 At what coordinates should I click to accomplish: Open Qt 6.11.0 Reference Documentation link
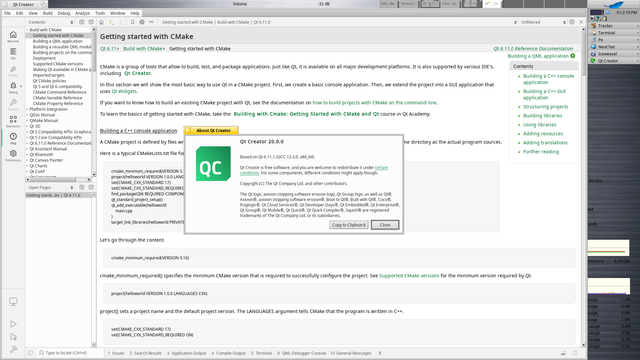coord(533,49)
